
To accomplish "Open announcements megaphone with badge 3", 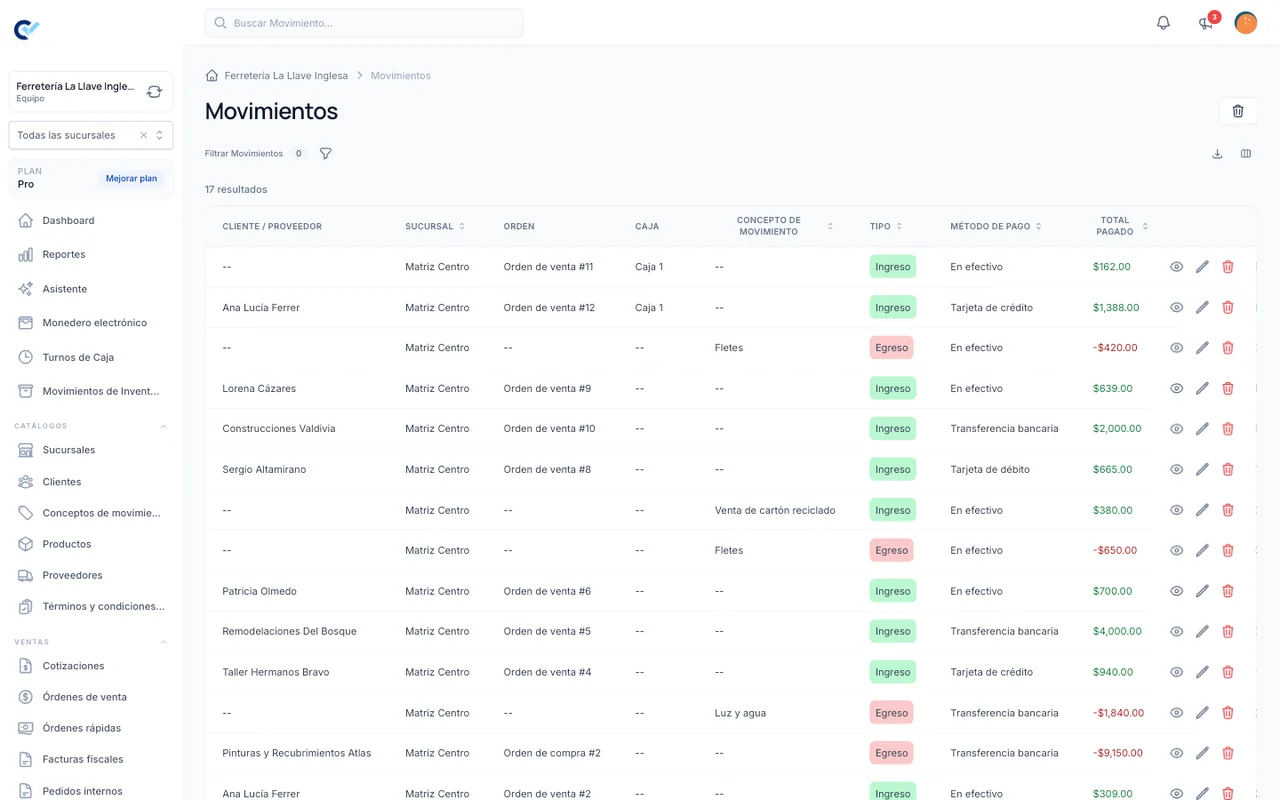I will pyautogui.click(x=1206, y=23).
